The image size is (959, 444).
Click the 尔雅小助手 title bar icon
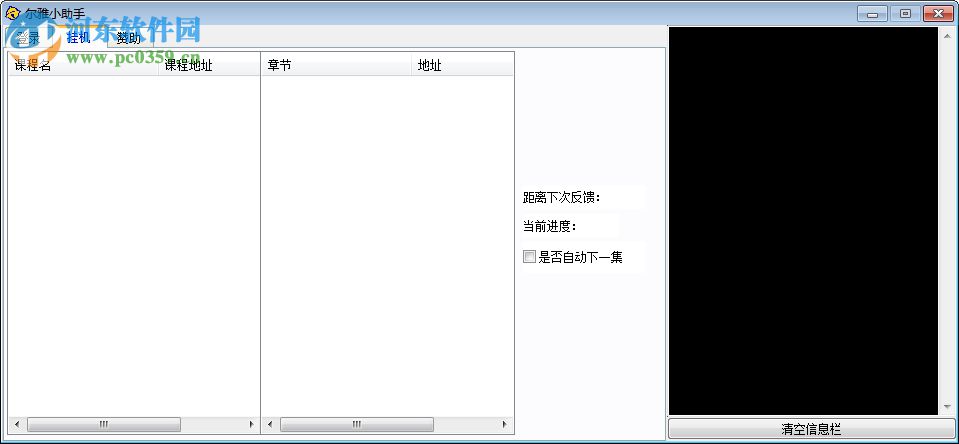pyautogui.click(x=12, y=13)
